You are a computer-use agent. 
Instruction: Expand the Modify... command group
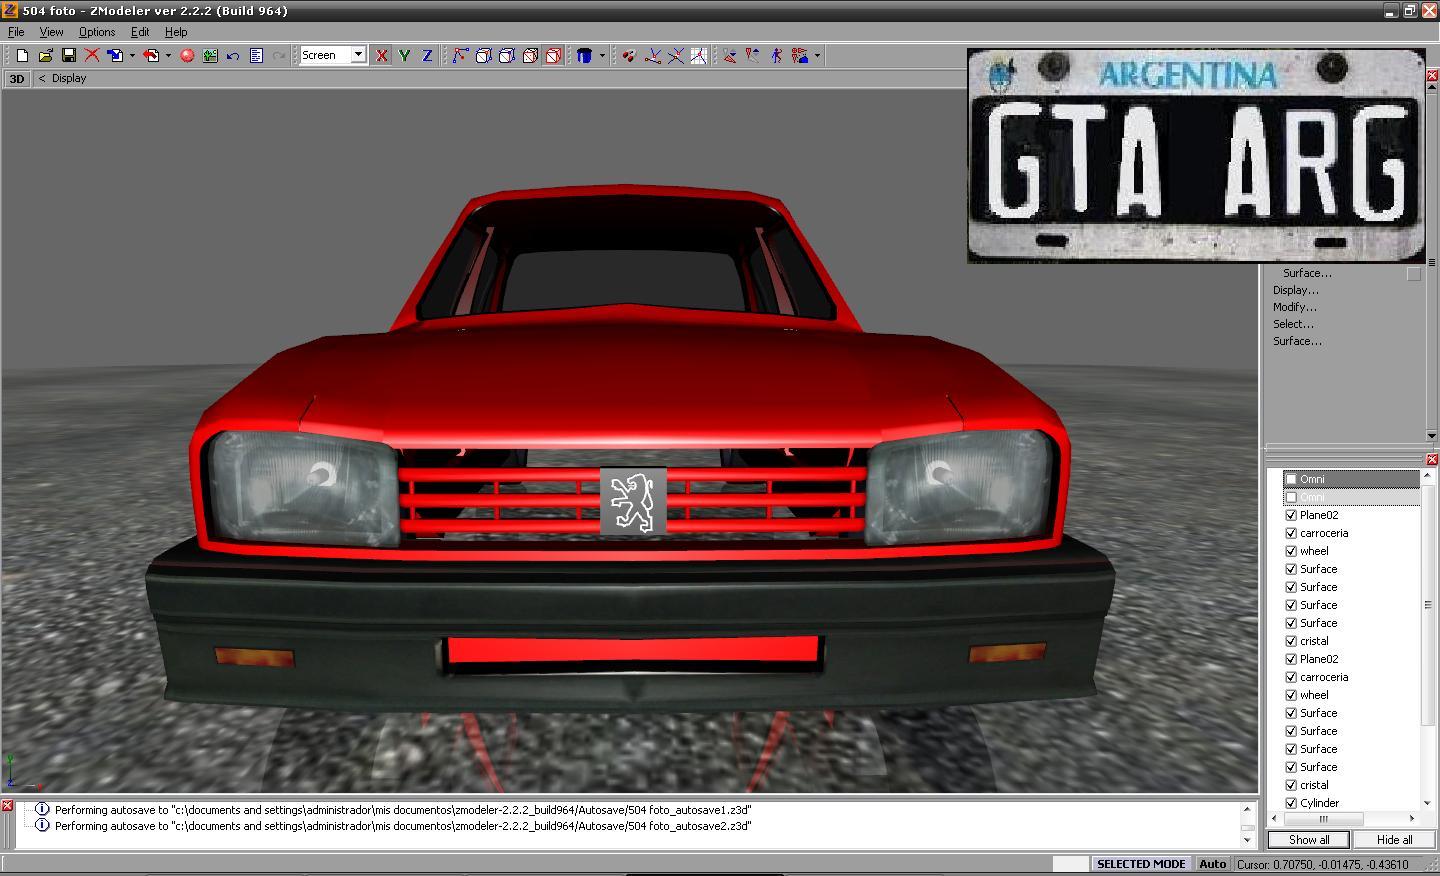1295,307
